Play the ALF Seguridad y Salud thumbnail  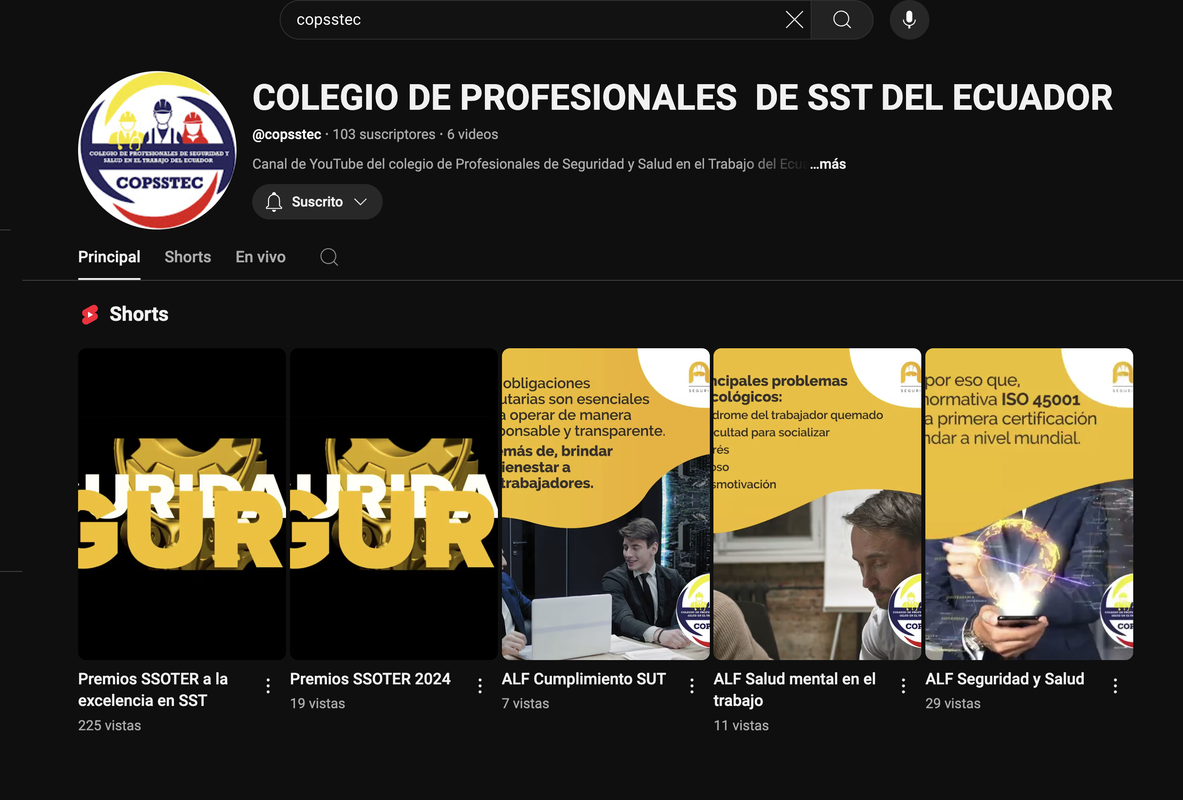pos(1029,503)
